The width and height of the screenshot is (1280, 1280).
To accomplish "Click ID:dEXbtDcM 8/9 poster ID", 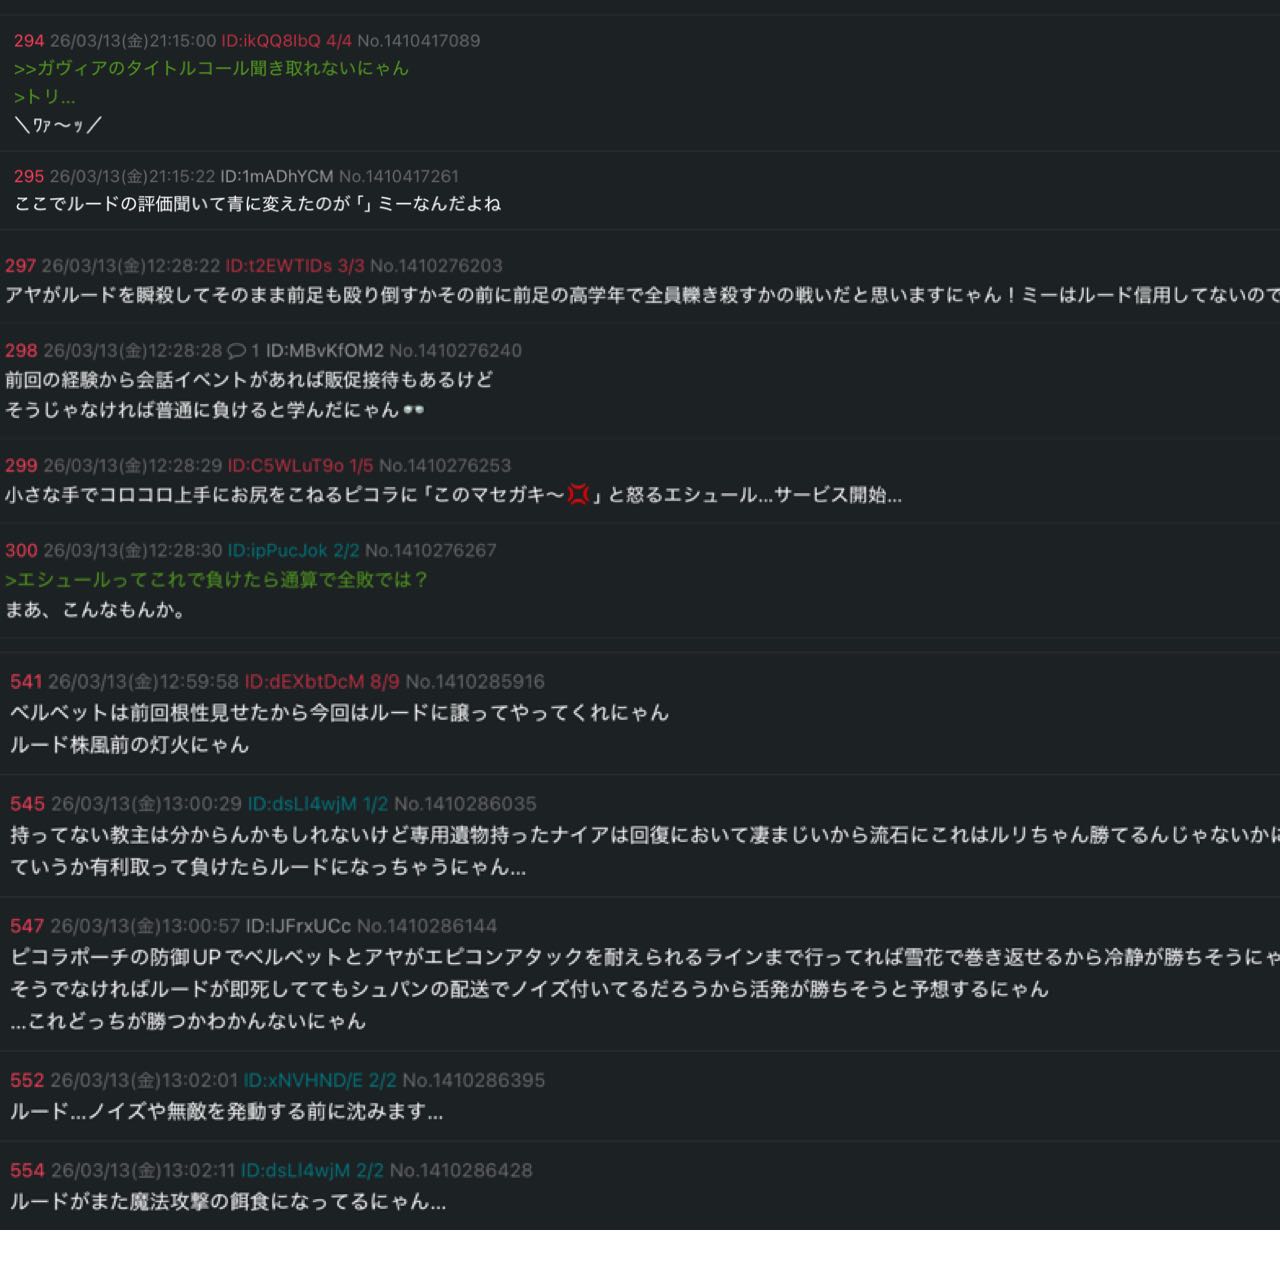I will point(321,682).
